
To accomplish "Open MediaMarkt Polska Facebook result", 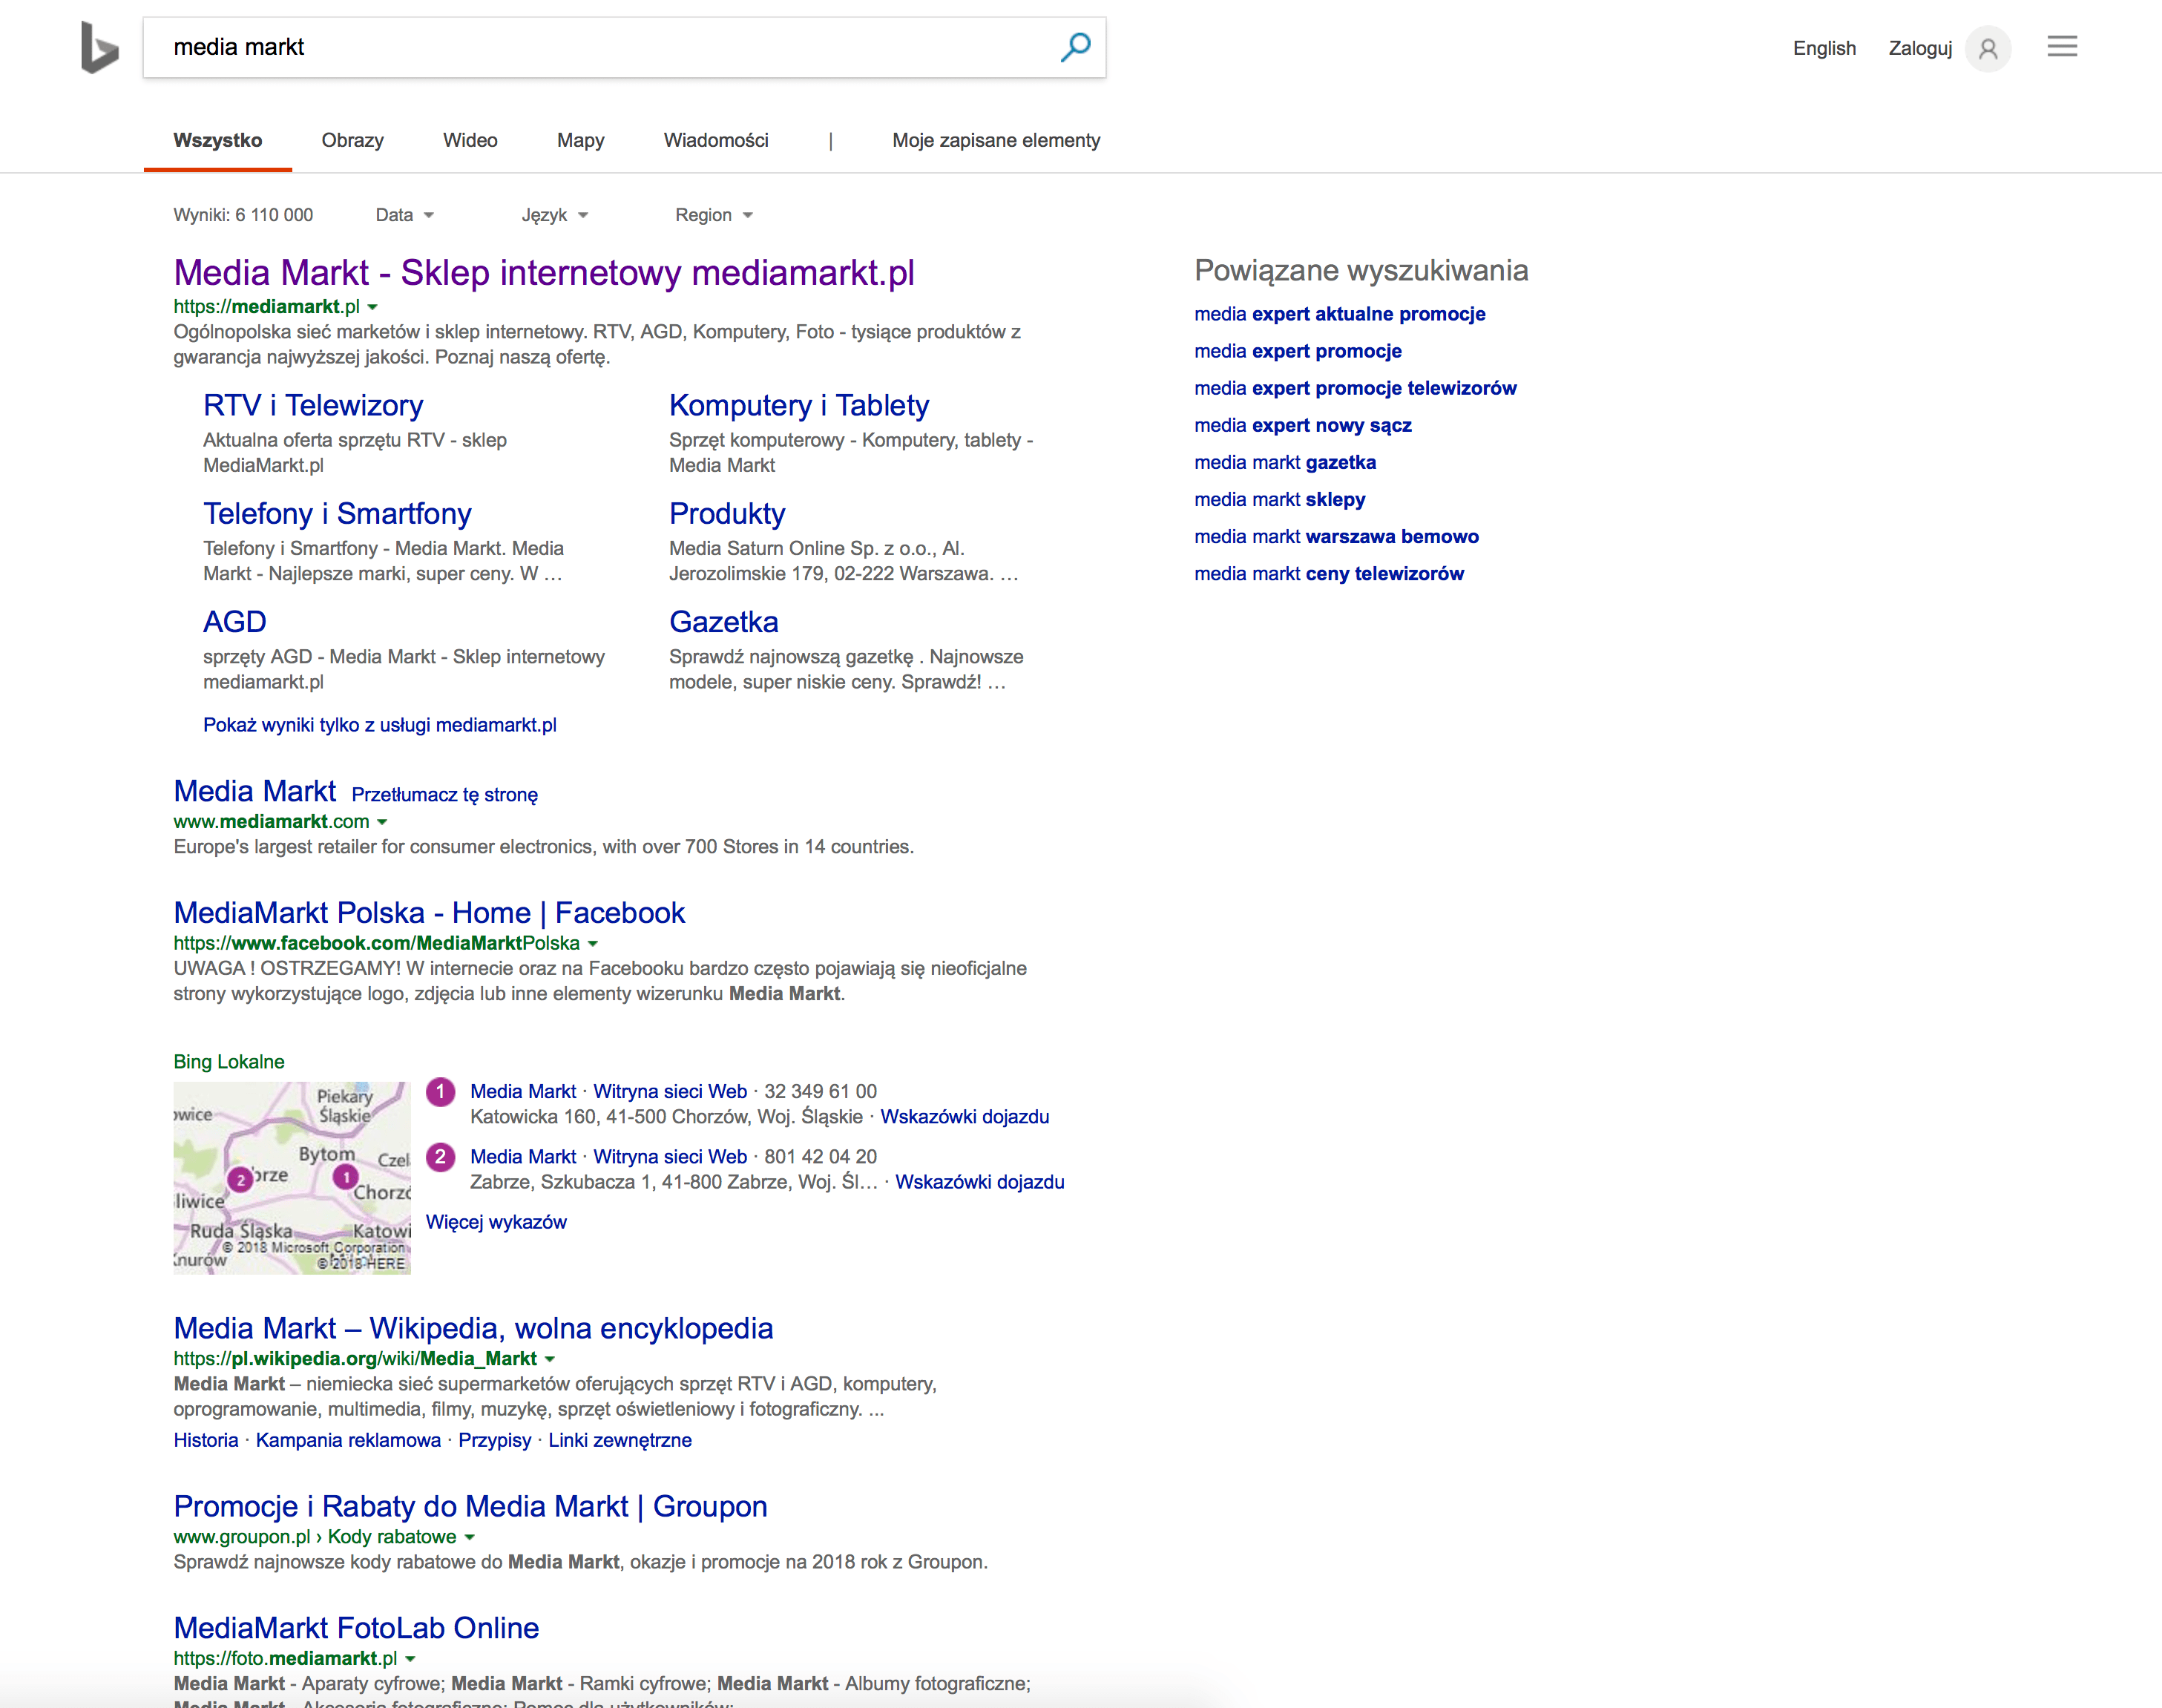I will tap(429, 912).
